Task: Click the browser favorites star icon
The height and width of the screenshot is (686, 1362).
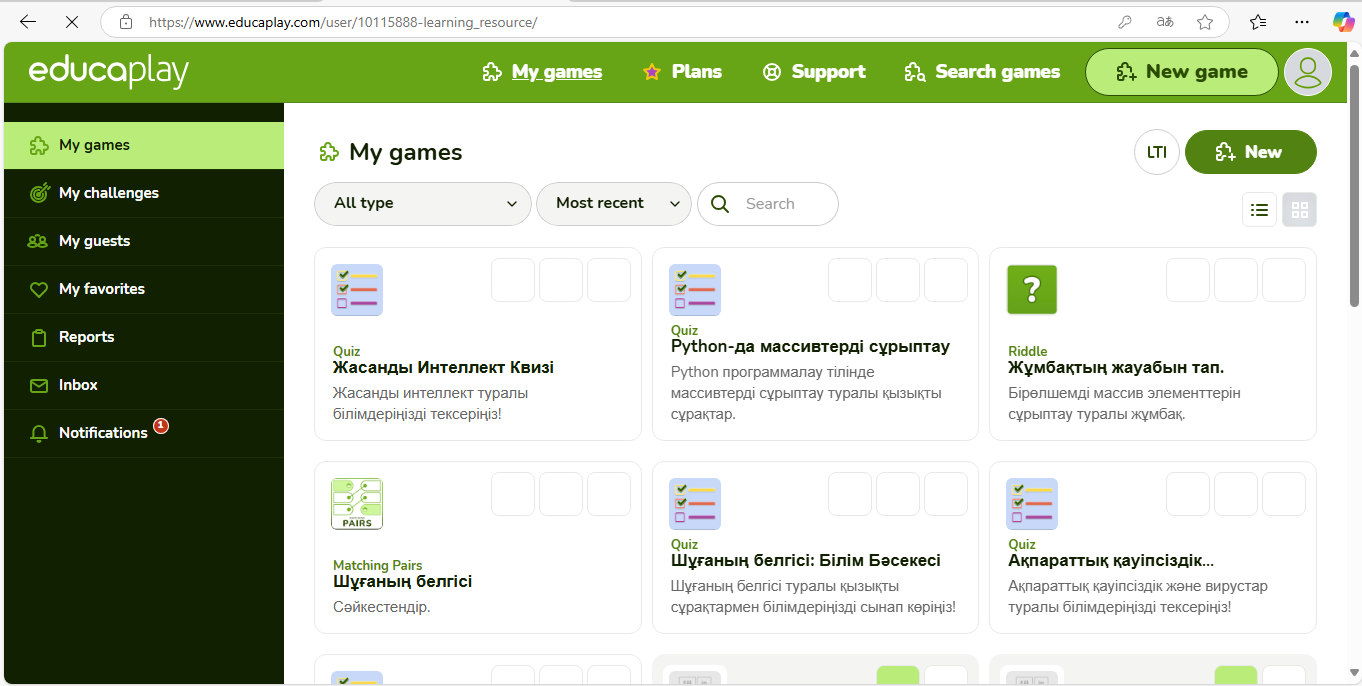Action: [x=1205, y=21]
